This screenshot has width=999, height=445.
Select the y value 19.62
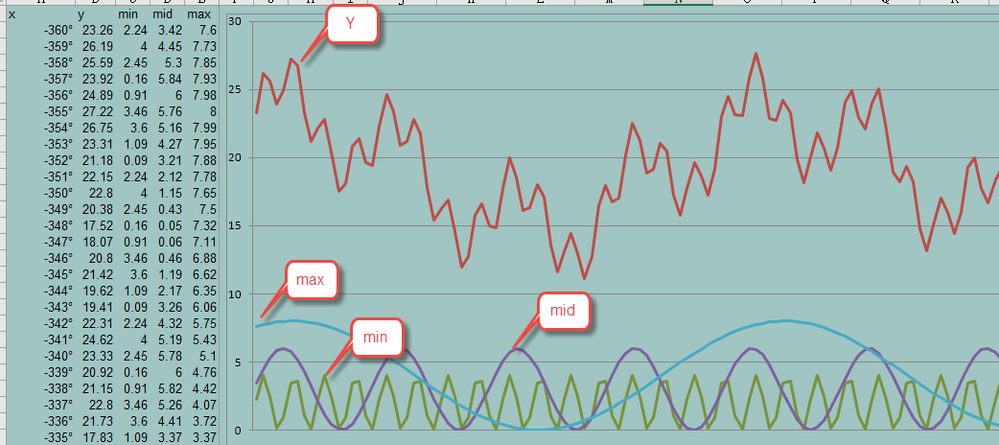click(98, 291)
